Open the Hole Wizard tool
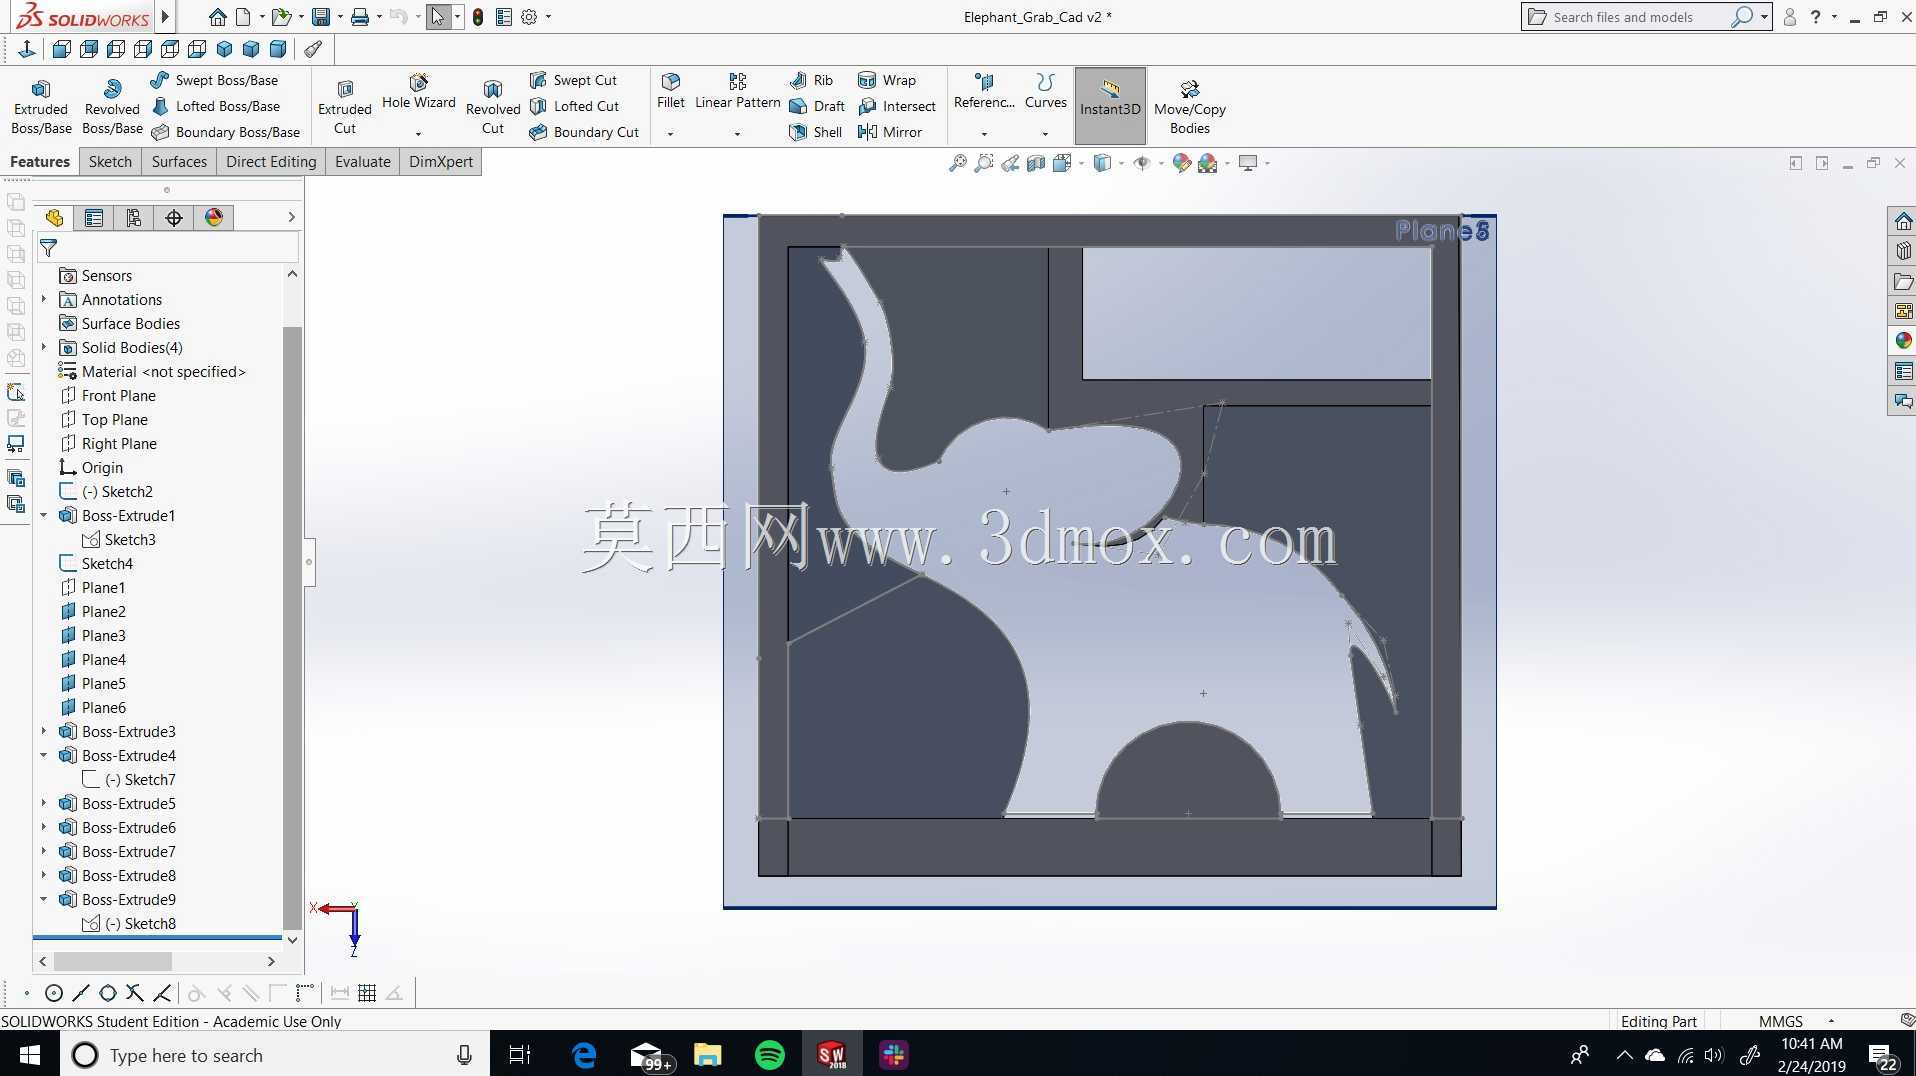Viewport: 1916px width, 1076px height. [x=418, y=92]
